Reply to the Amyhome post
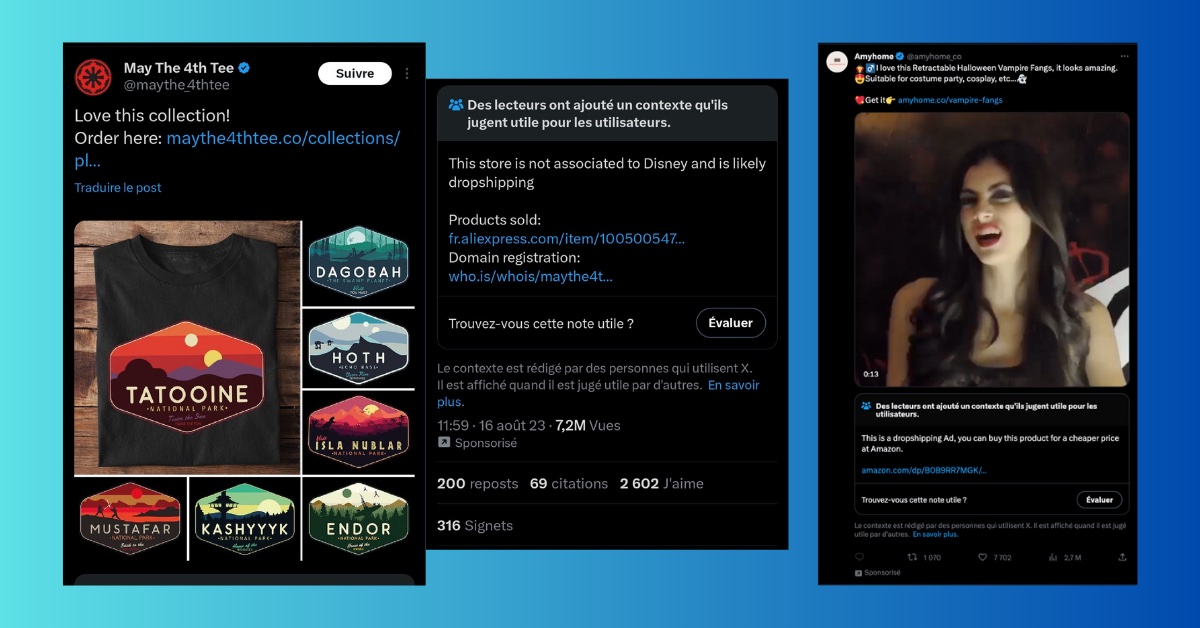This screenshot has width=1200, height=628. [x=859, y=557]
